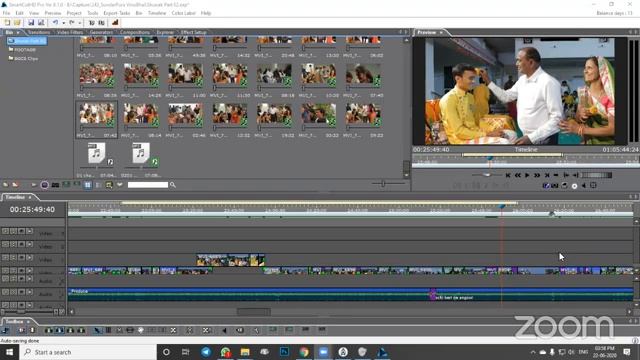Select the first audio file in bin
The width and height of the screenshot is (640, 360).
coord(97,153)
